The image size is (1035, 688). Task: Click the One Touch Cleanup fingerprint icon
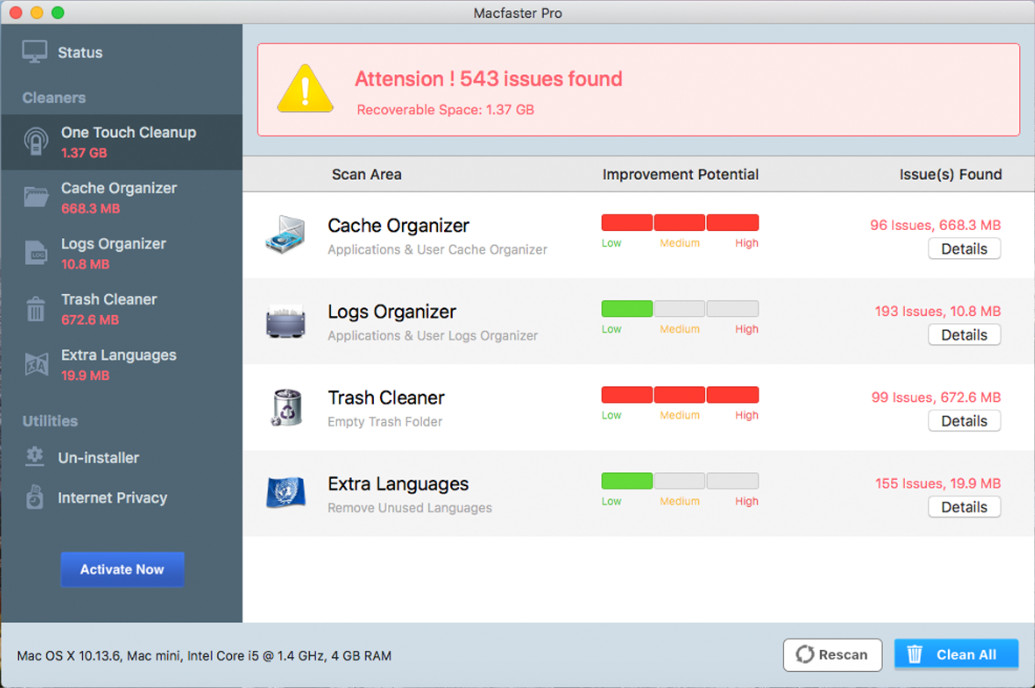pyautogui.click(x=36, y=141)
